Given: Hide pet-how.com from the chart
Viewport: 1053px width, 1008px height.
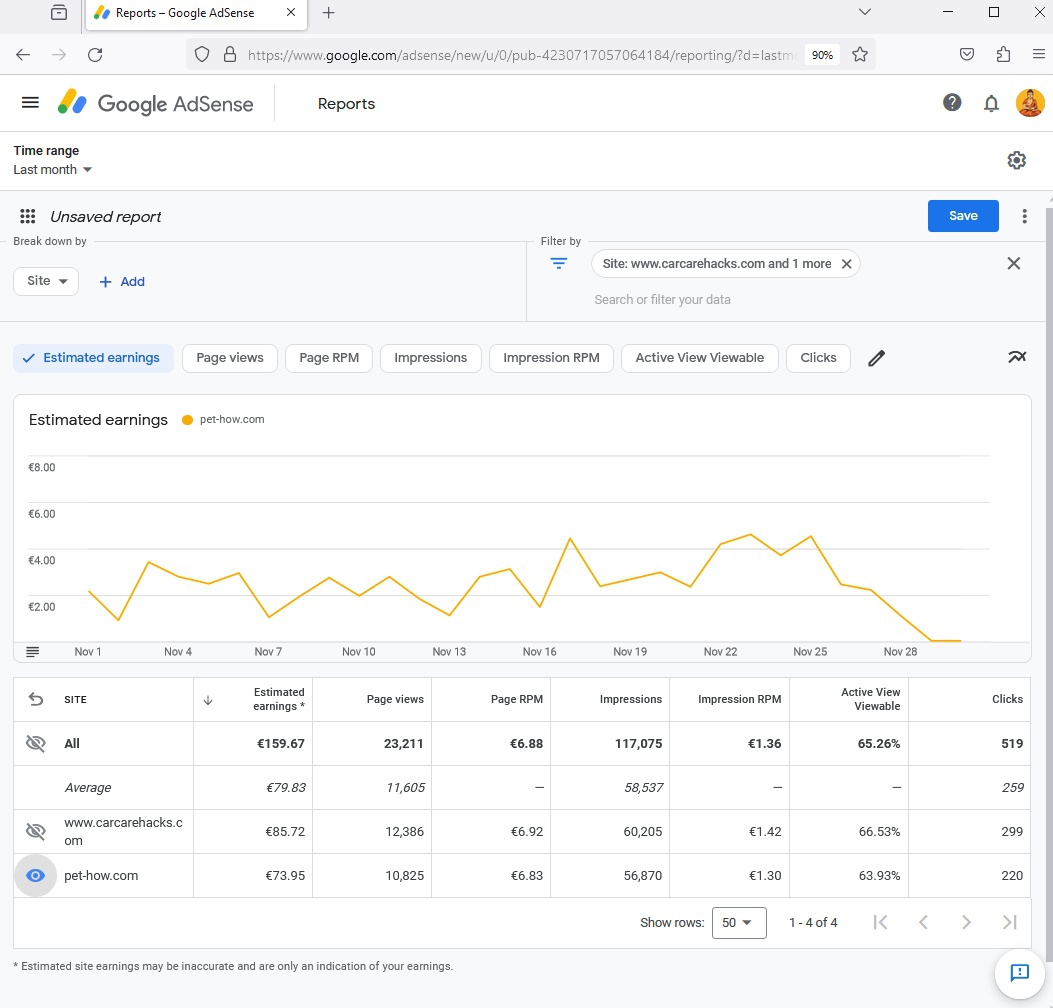Looking at the screenshot, I should 36,876.
